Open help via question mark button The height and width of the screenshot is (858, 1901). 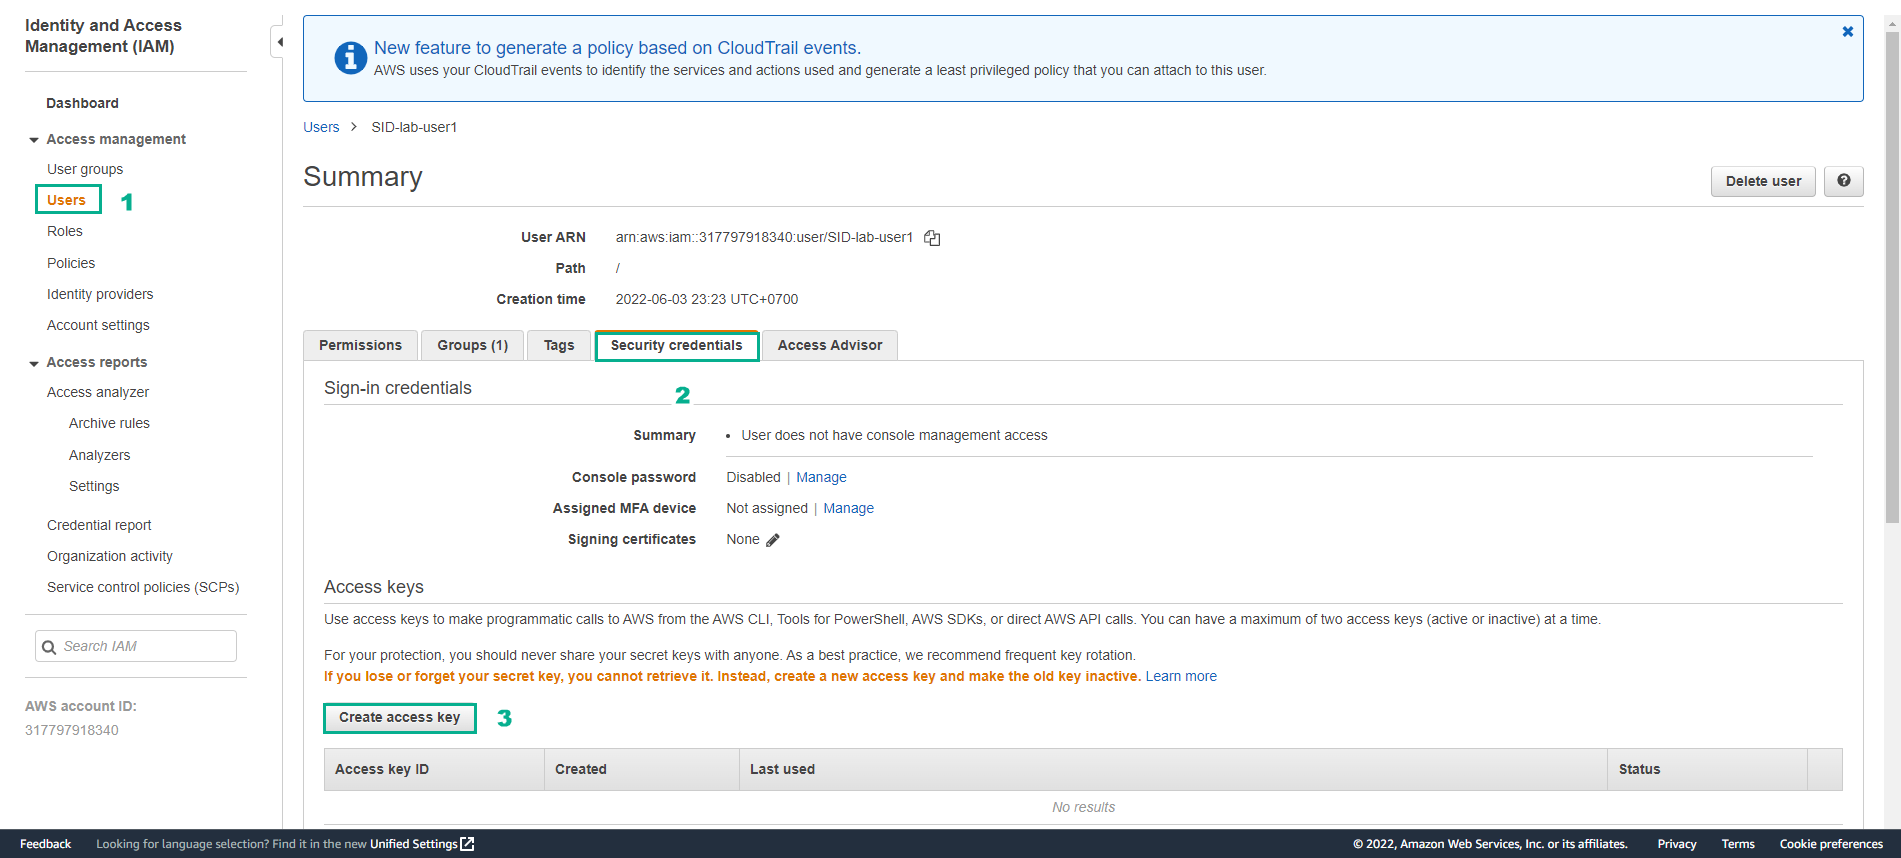point(1843,181)
